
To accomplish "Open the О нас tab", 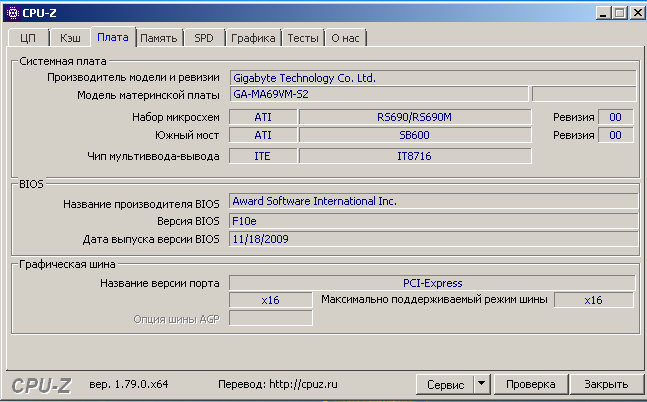I will [345, 38].
